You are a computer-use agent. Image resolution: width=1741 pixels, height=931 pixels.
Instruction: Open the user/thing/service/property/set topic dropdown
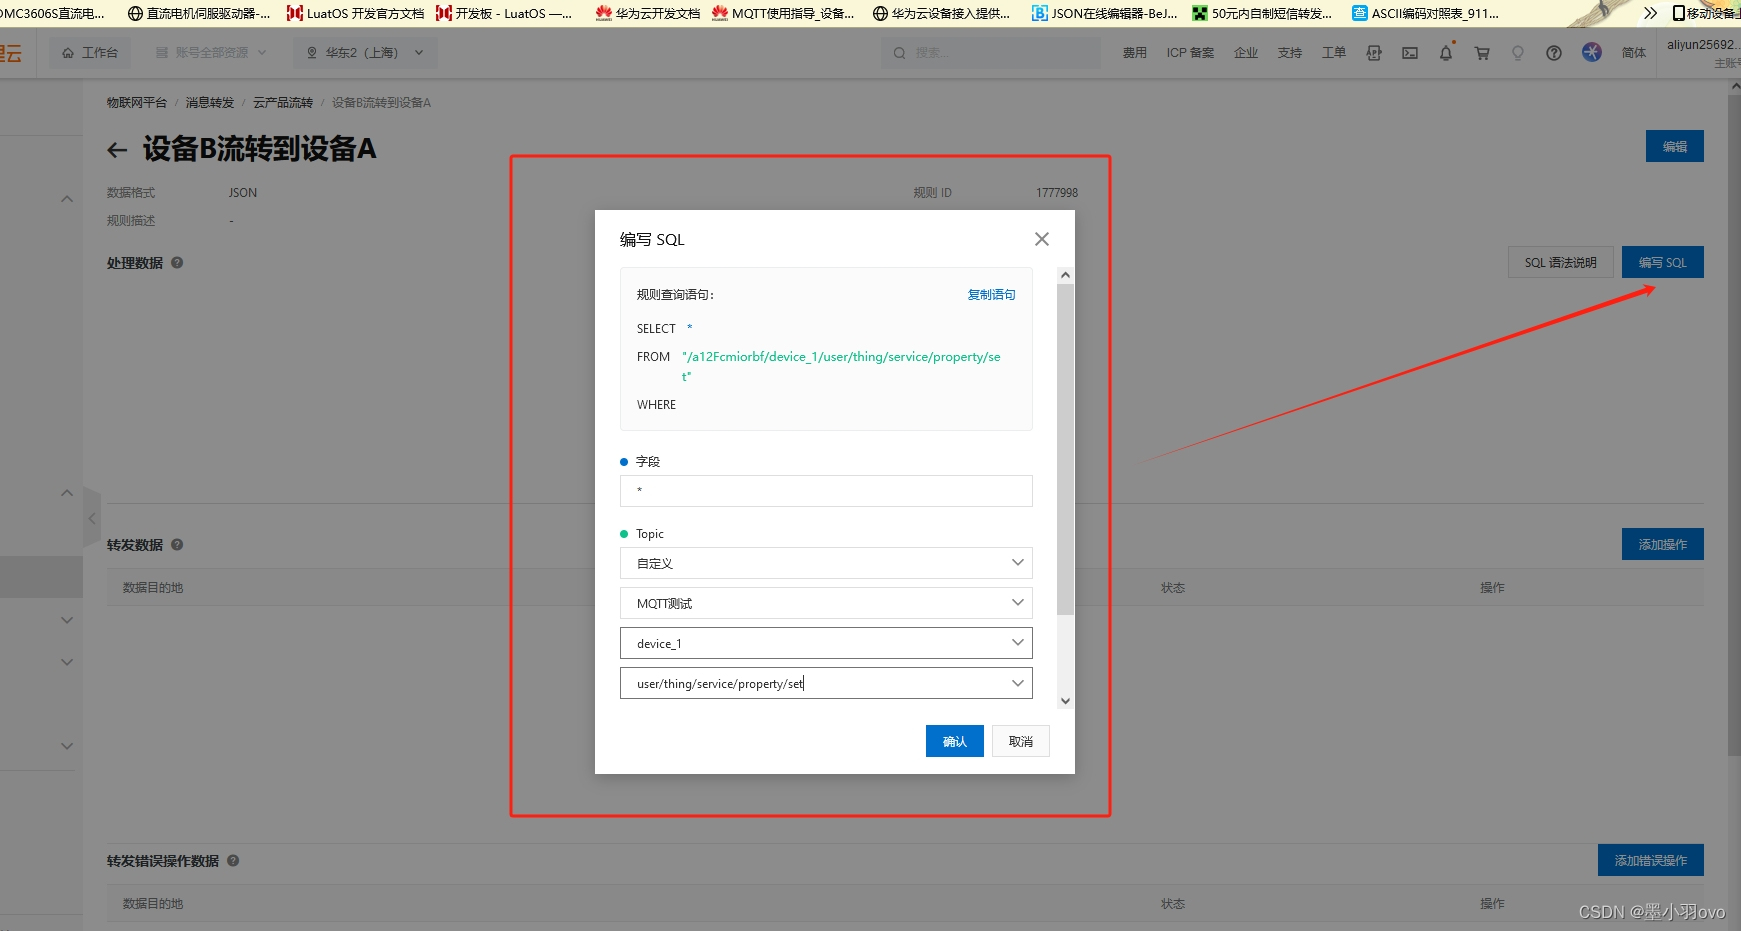coord(826,683)
